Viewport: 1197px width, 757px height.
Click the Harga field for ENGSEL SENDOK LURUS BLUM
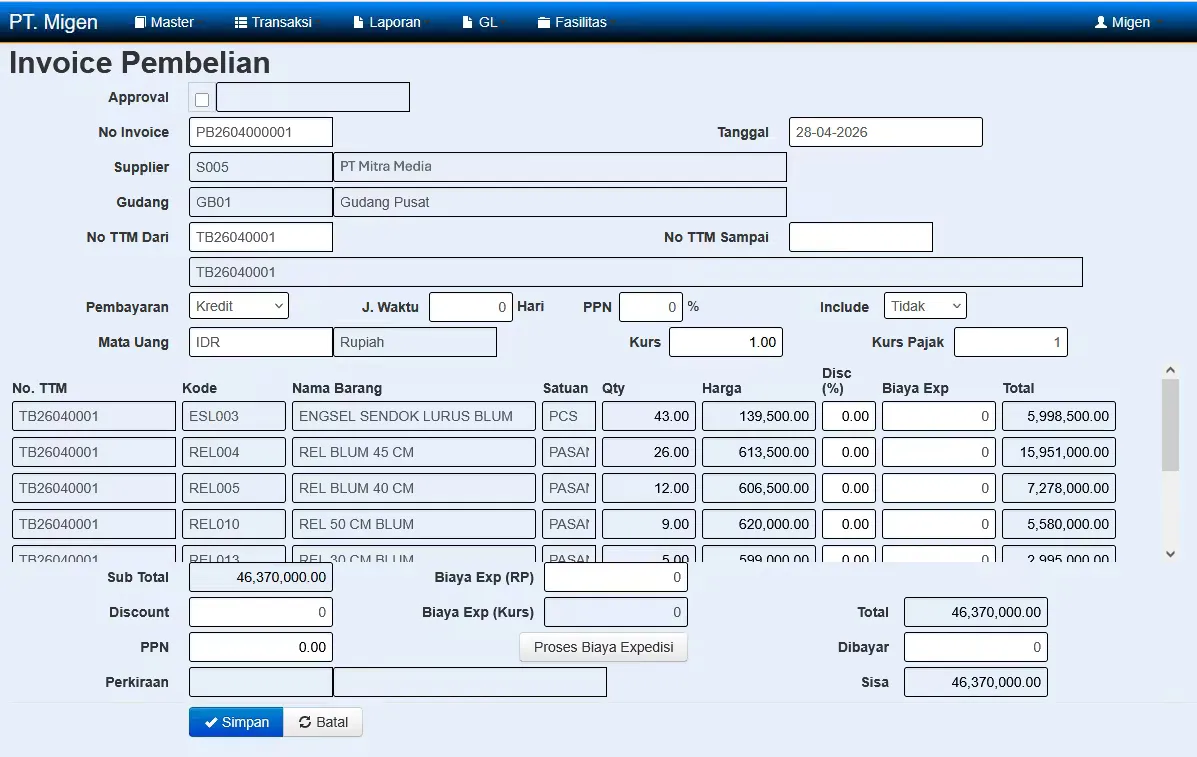[759, 416]
